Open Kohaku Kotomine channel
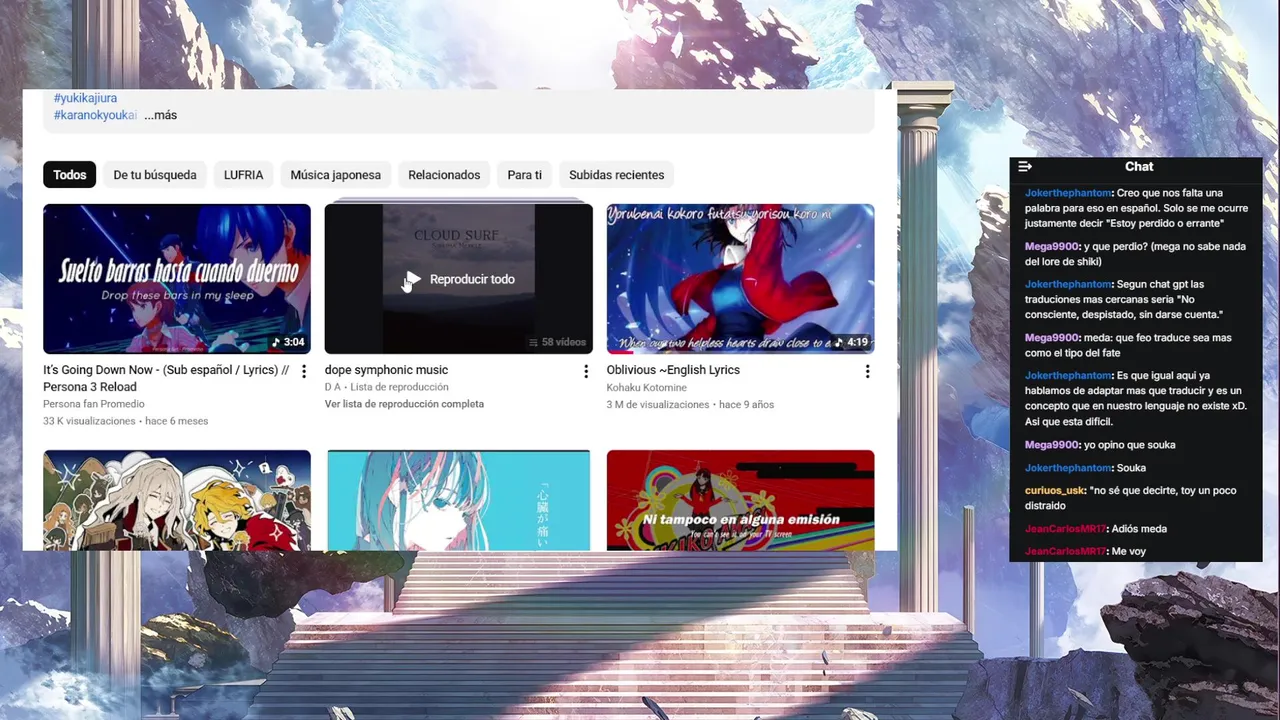This screenshot has width=1280, height=720. click(646, 387)
